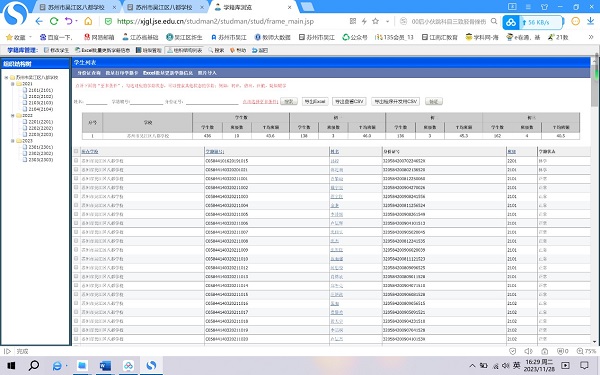Screen dimensions: 600x375
Task: Click the purple undo-close-tab arrow icon
Action: [68, 21]
